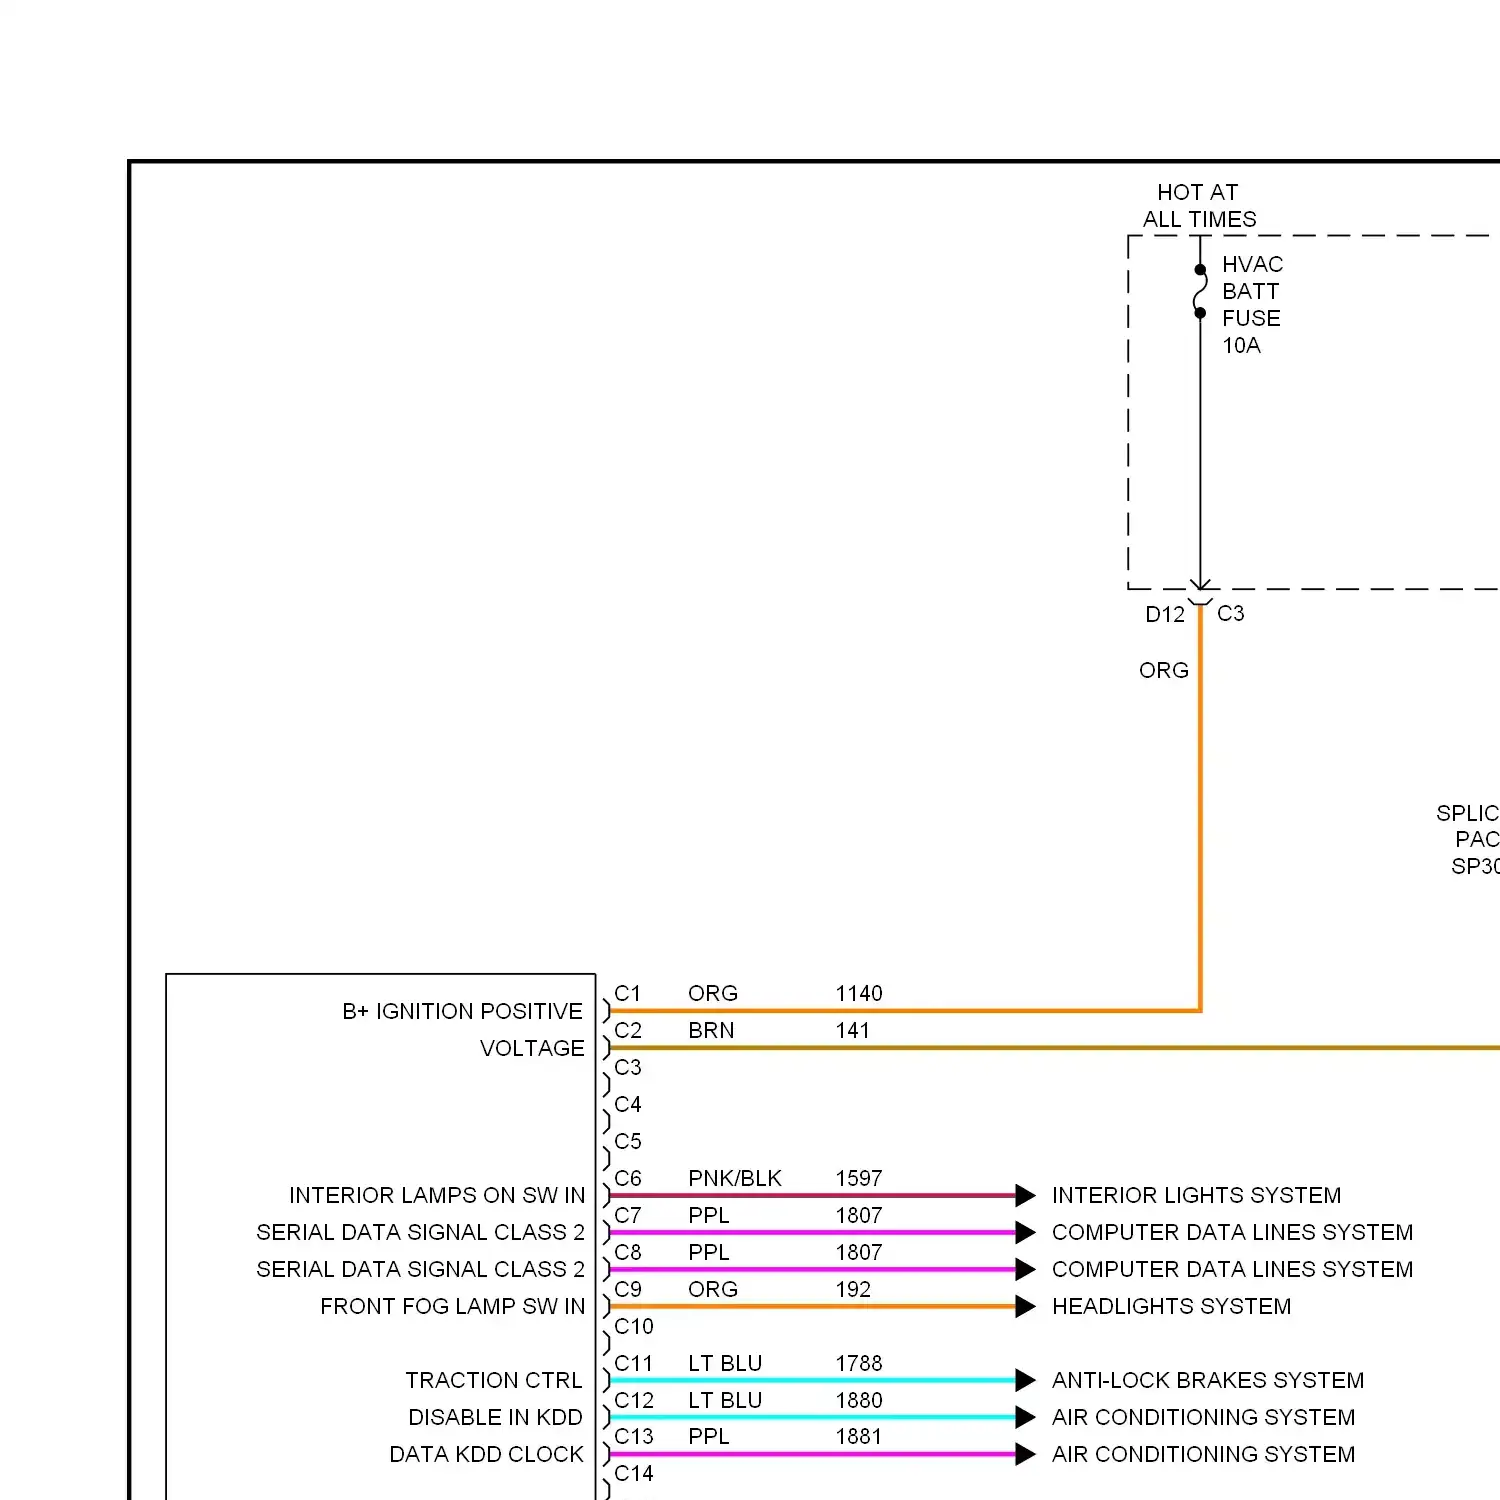Click arrowhead pointing to ANTI-LOCK BRAKES SYSTEM
Screen dimensions: 1500x1500
click(1025, 1380)
